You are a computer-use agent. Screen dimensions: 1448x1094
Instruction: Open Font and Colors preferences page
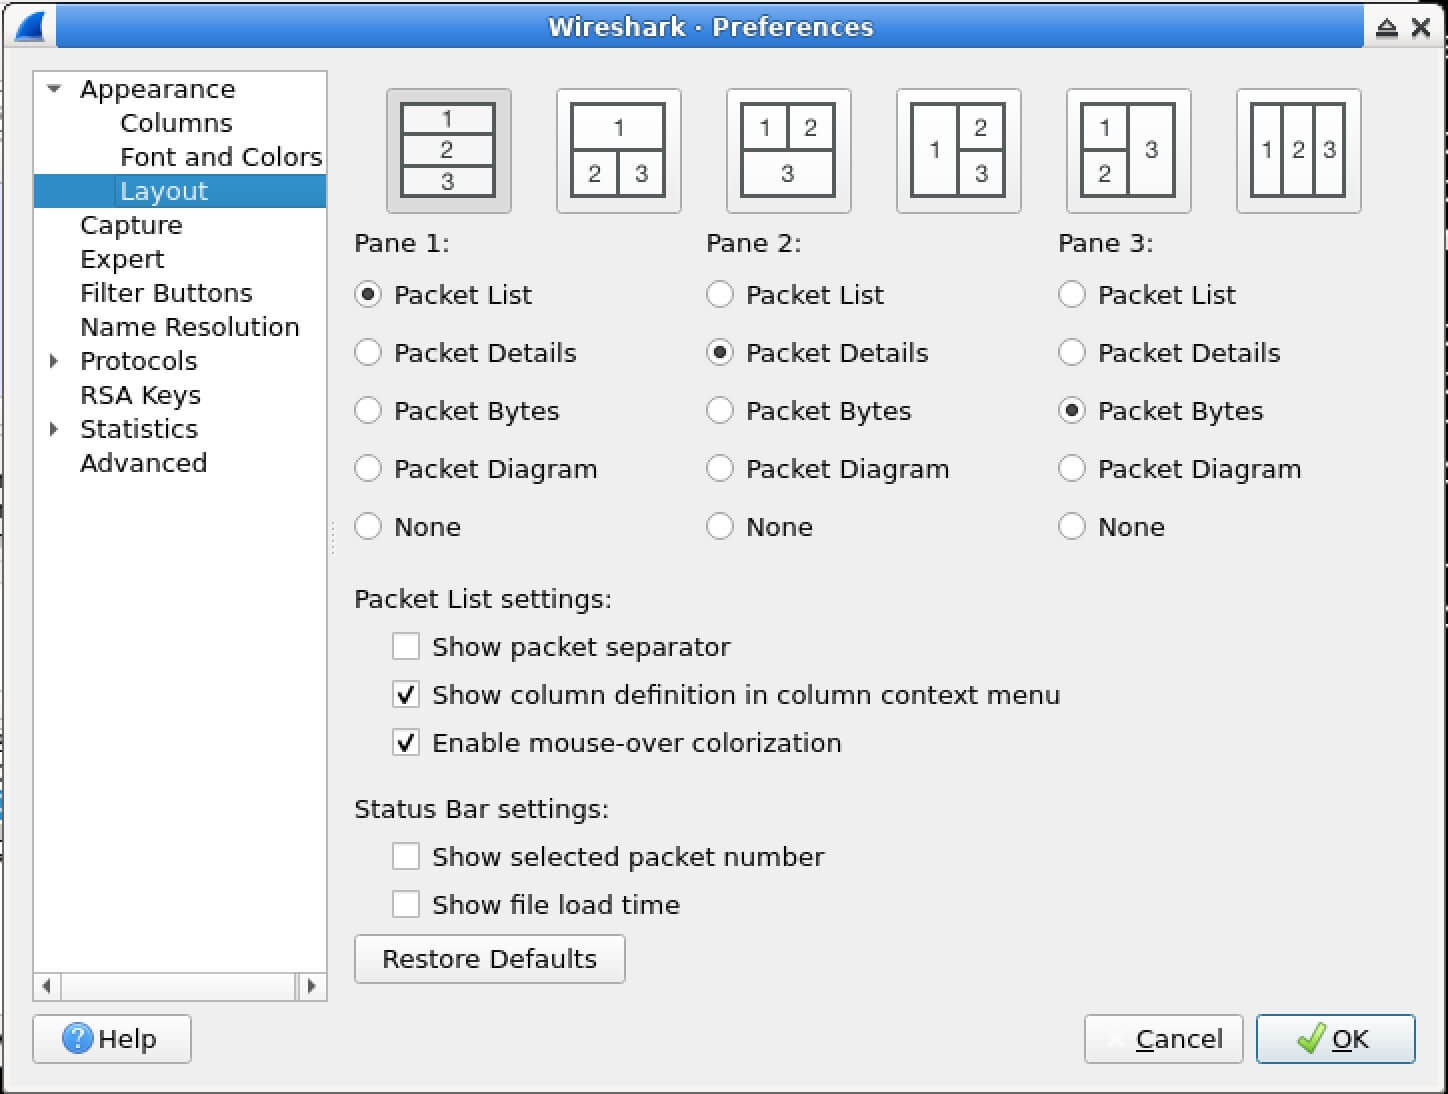221,157
